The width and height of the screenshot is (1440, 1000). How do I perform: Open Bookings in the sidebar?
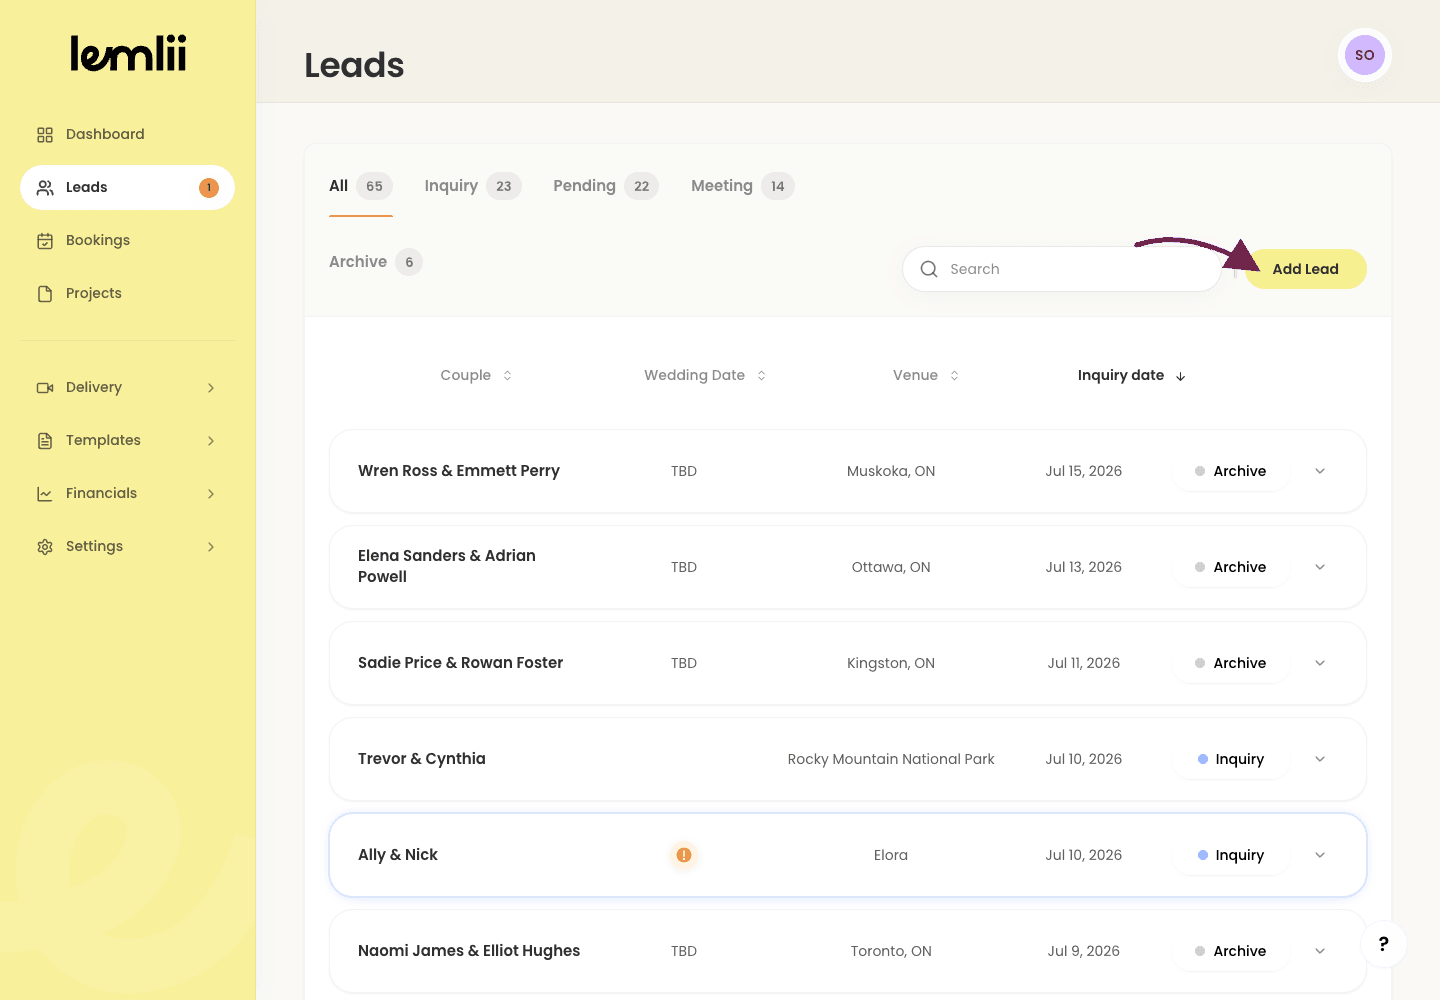(127, 240)
